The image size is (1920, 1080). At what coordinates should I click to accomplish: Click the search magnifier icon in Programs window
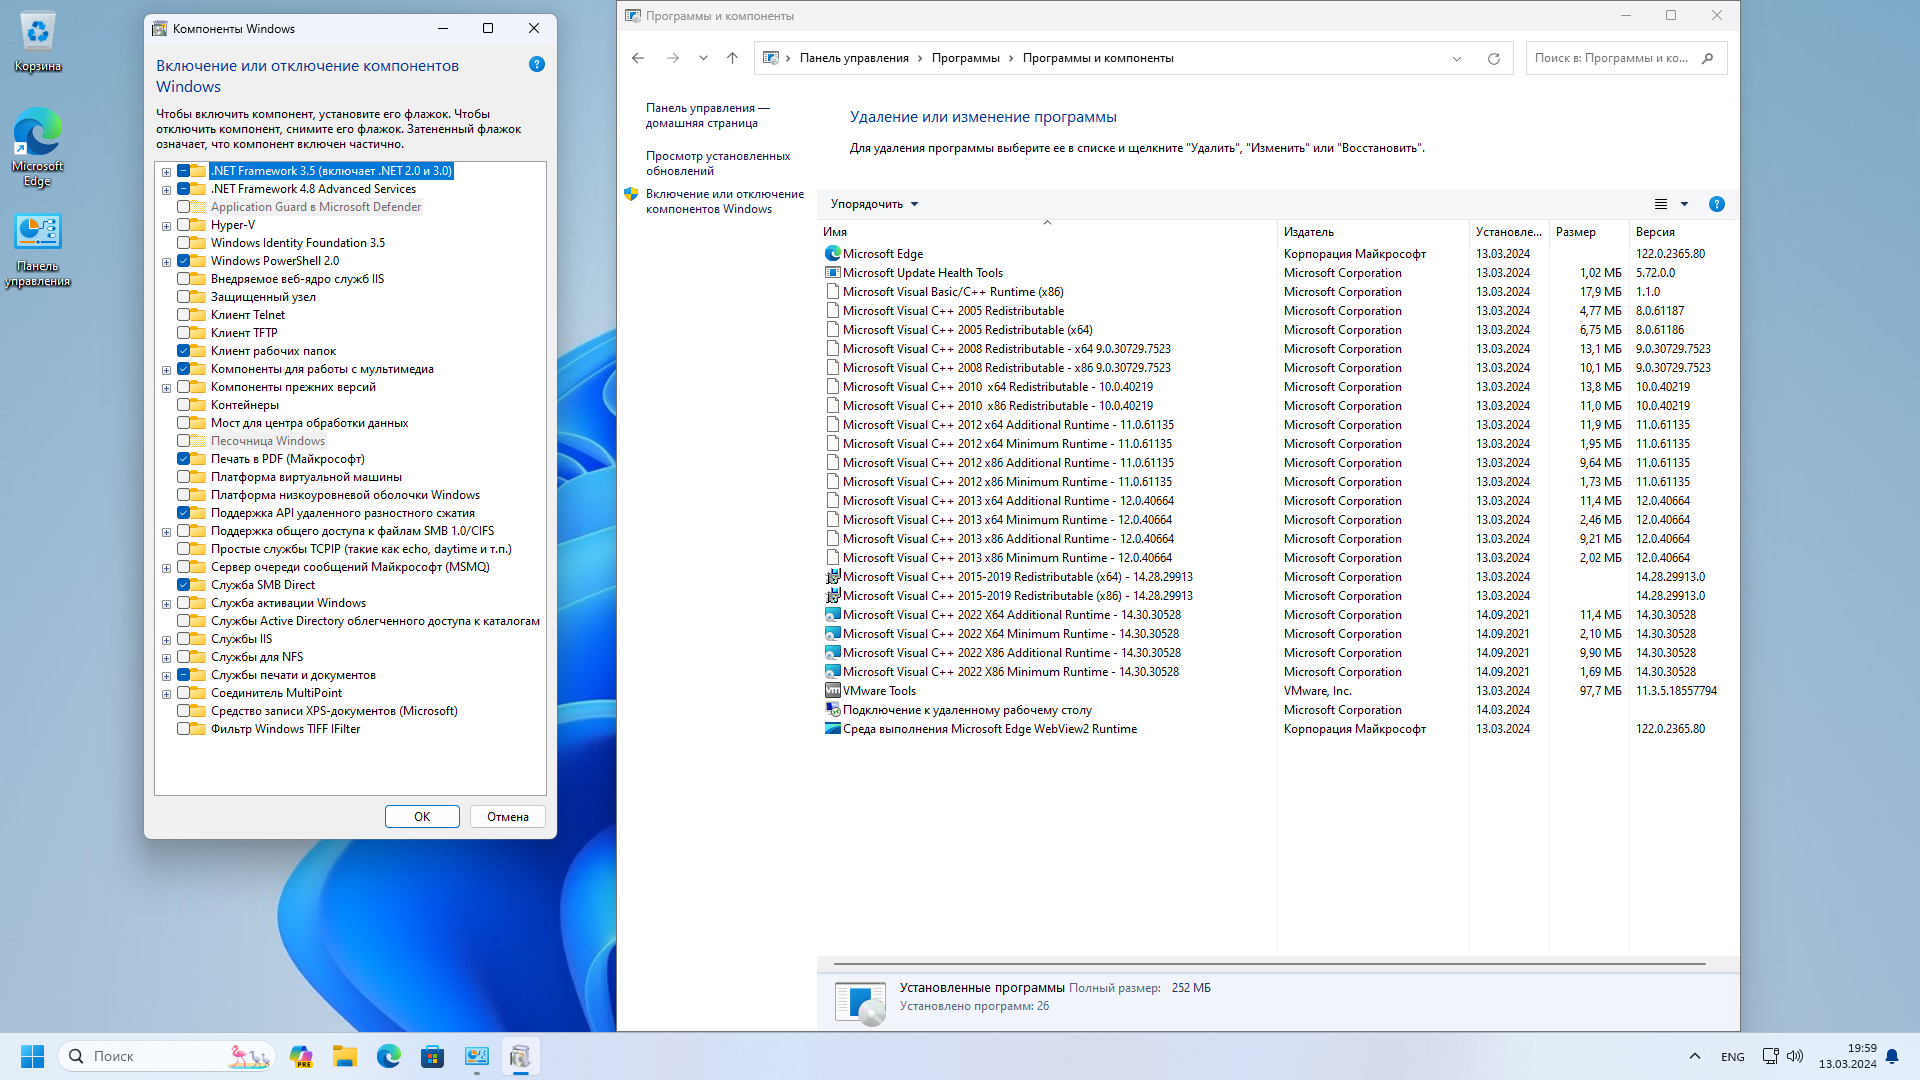(x=1708, y=58)
